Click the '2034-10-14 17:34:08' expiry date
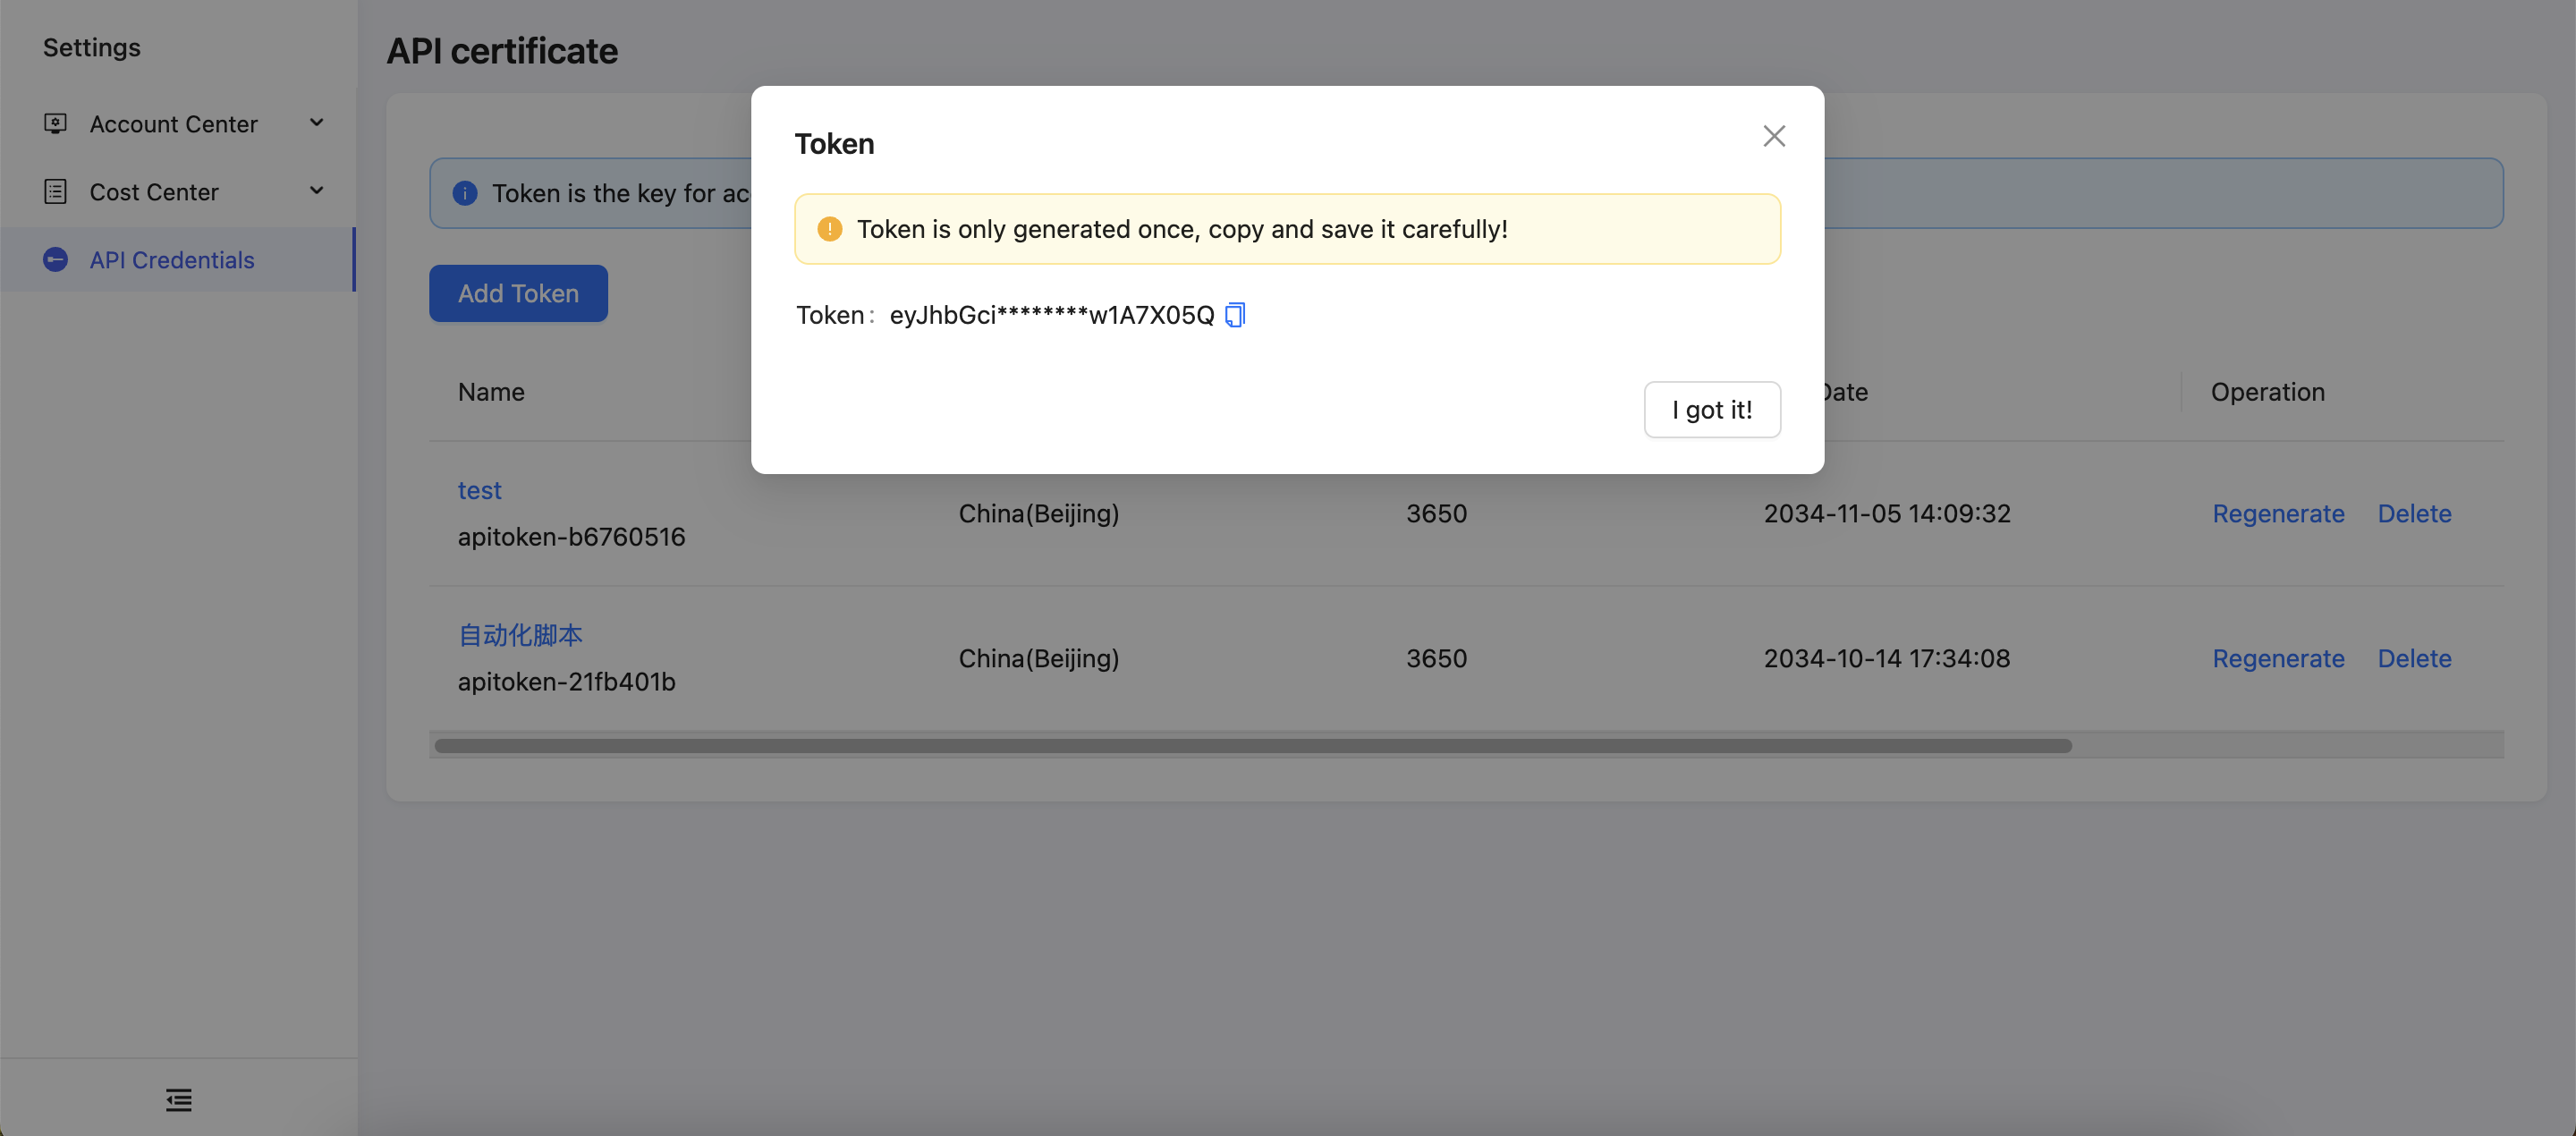This screenshot has height=1136, width=2576. tap(1887, 659)
